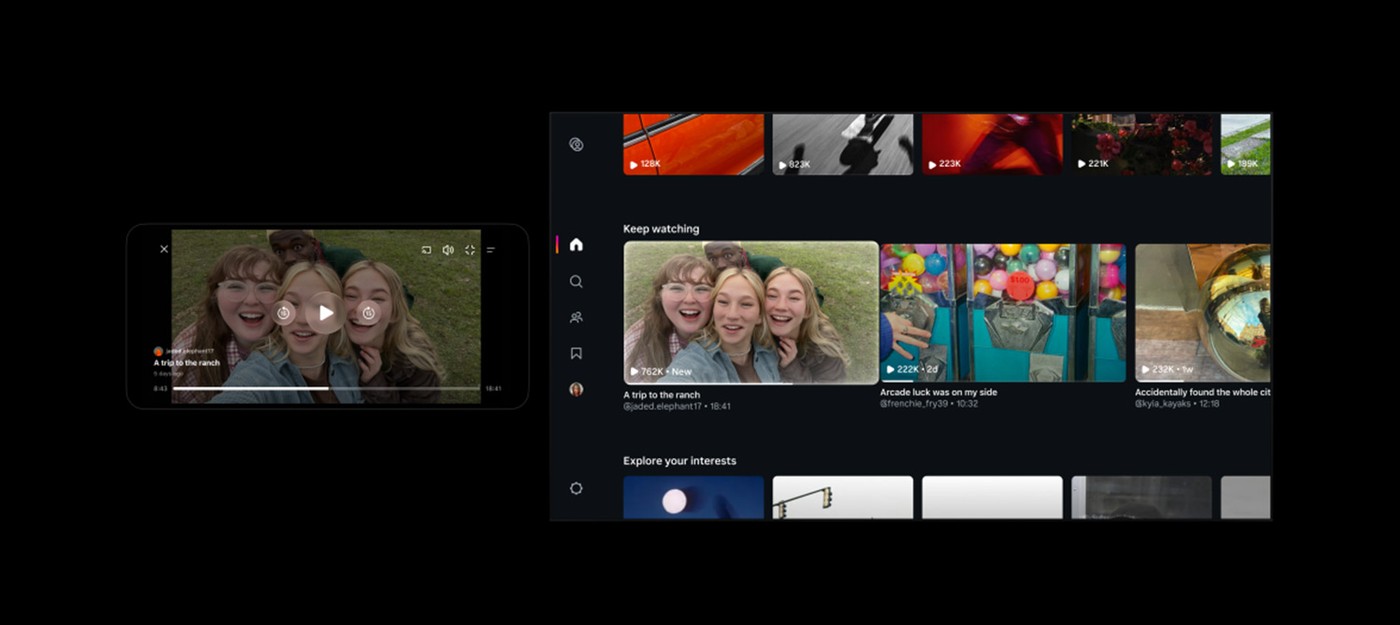The width and height of the screenshot is (1400, 625).
Task: Open profile avatar in TV sidebar
Action: coord(576,389)
